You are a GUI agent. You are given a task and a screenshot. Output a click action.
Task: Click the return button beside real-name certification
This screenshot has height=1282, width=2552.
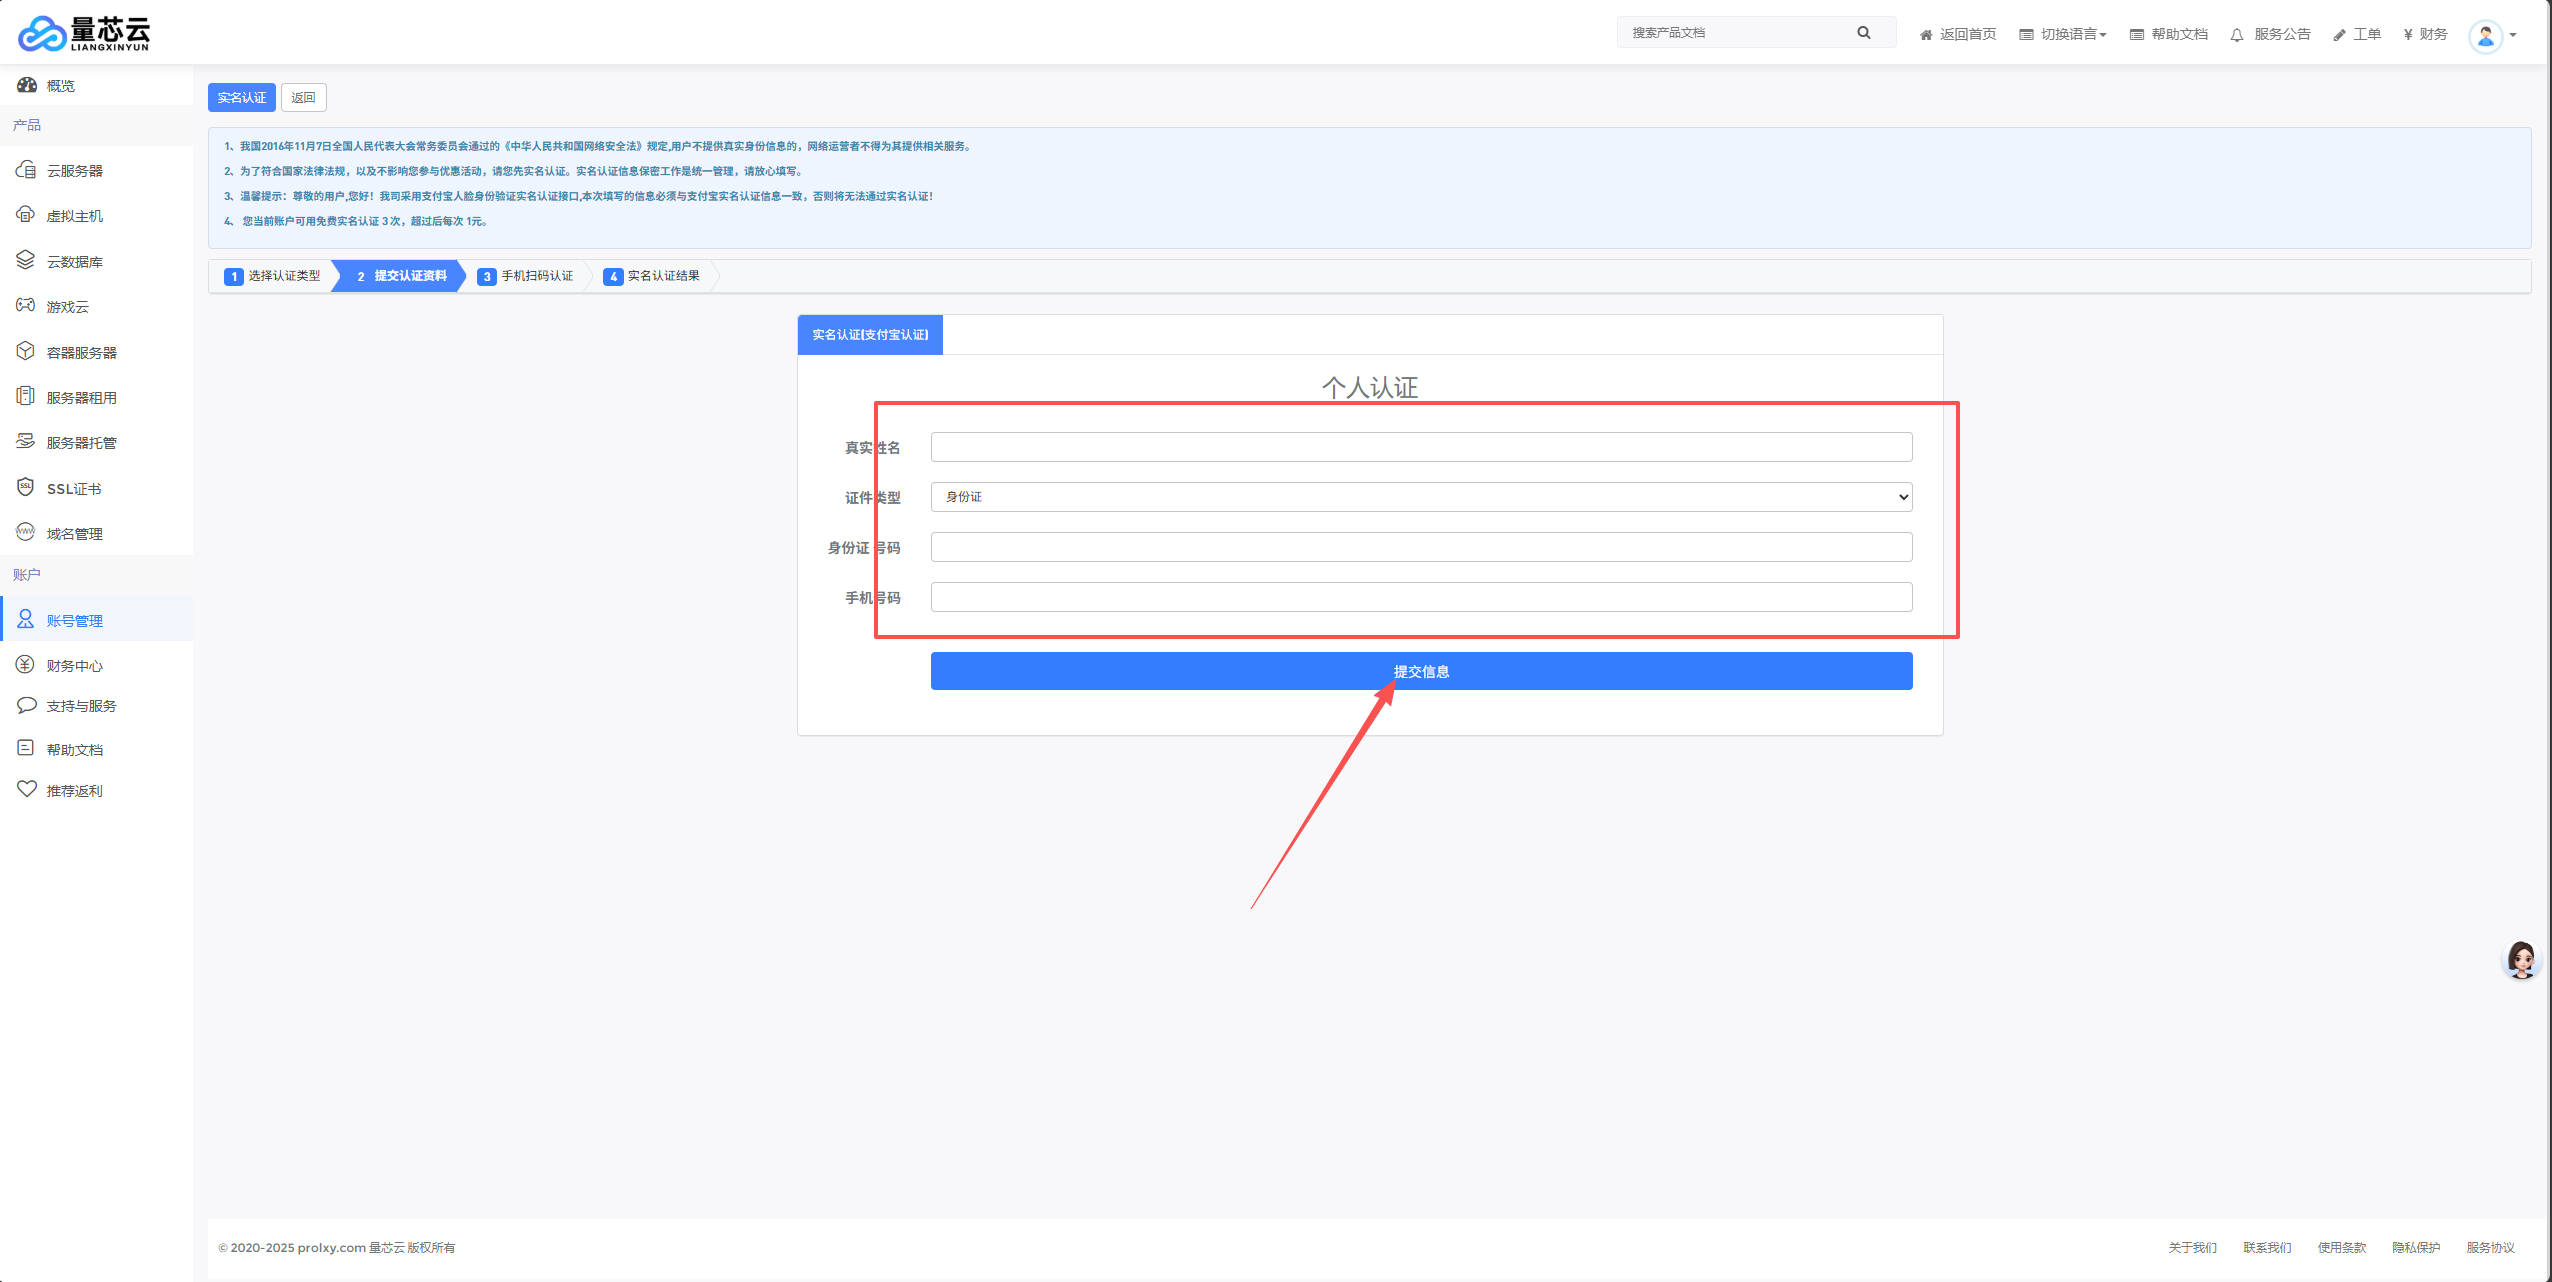[x=303, y=98]
